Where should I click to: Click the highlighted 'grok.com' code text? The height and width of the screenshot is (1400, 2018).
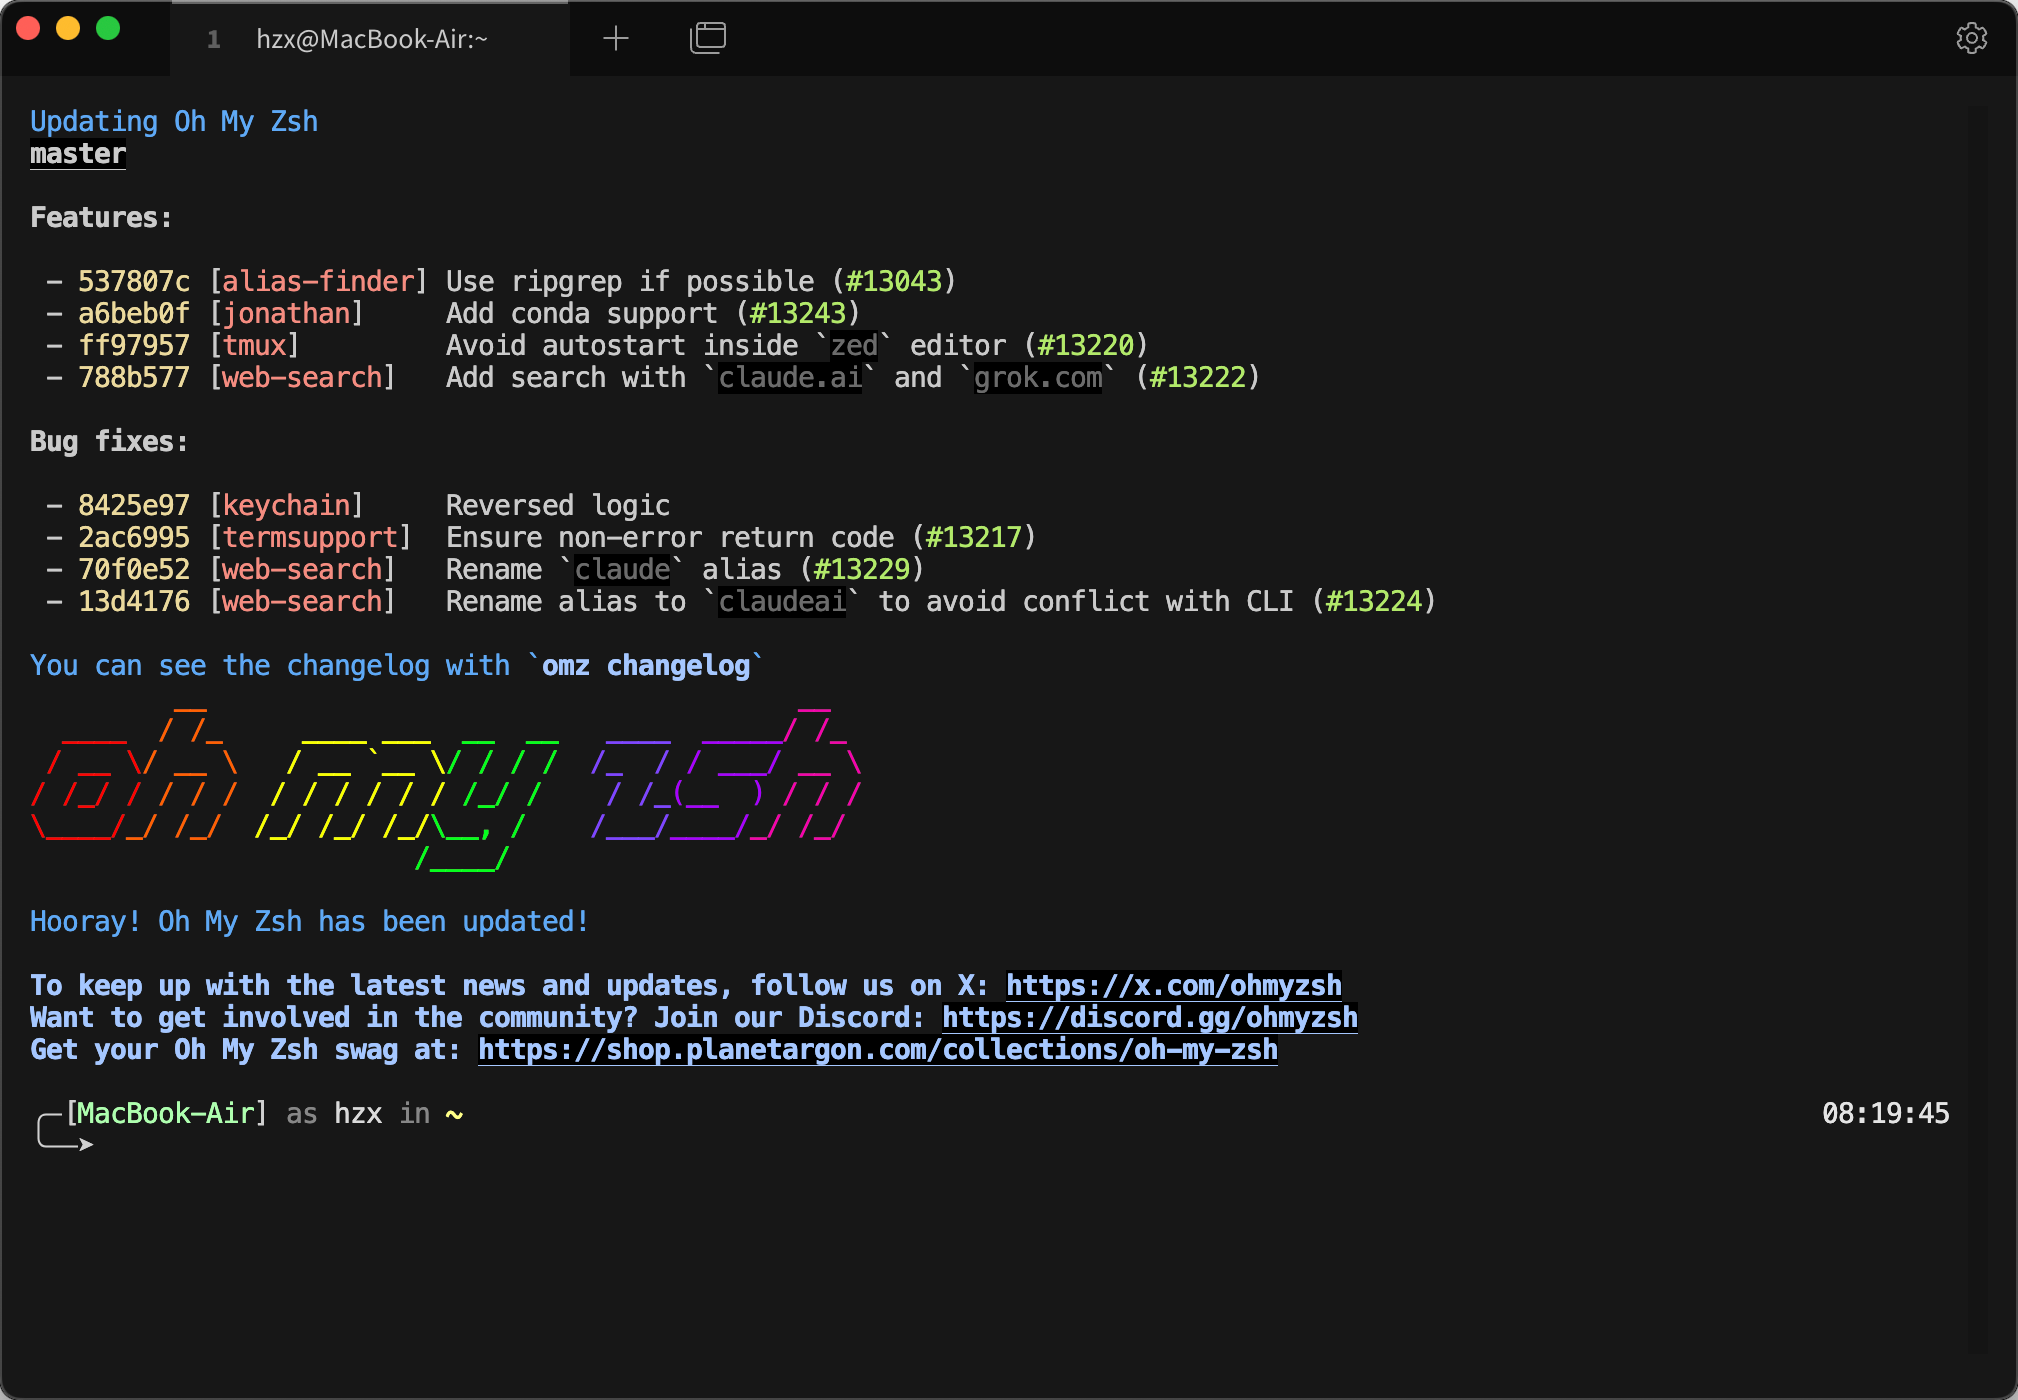pyautogui.click(x=1038, y=378)
